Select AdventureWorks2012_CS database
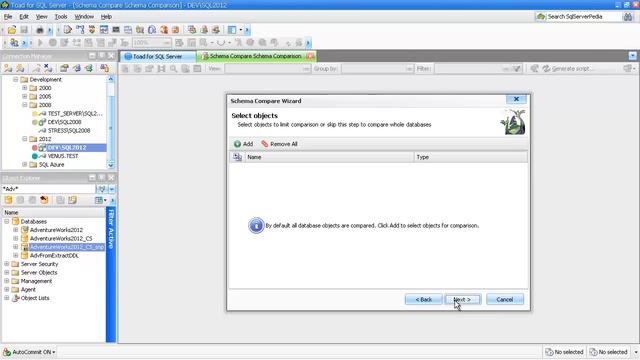 (x=61, y=238)
